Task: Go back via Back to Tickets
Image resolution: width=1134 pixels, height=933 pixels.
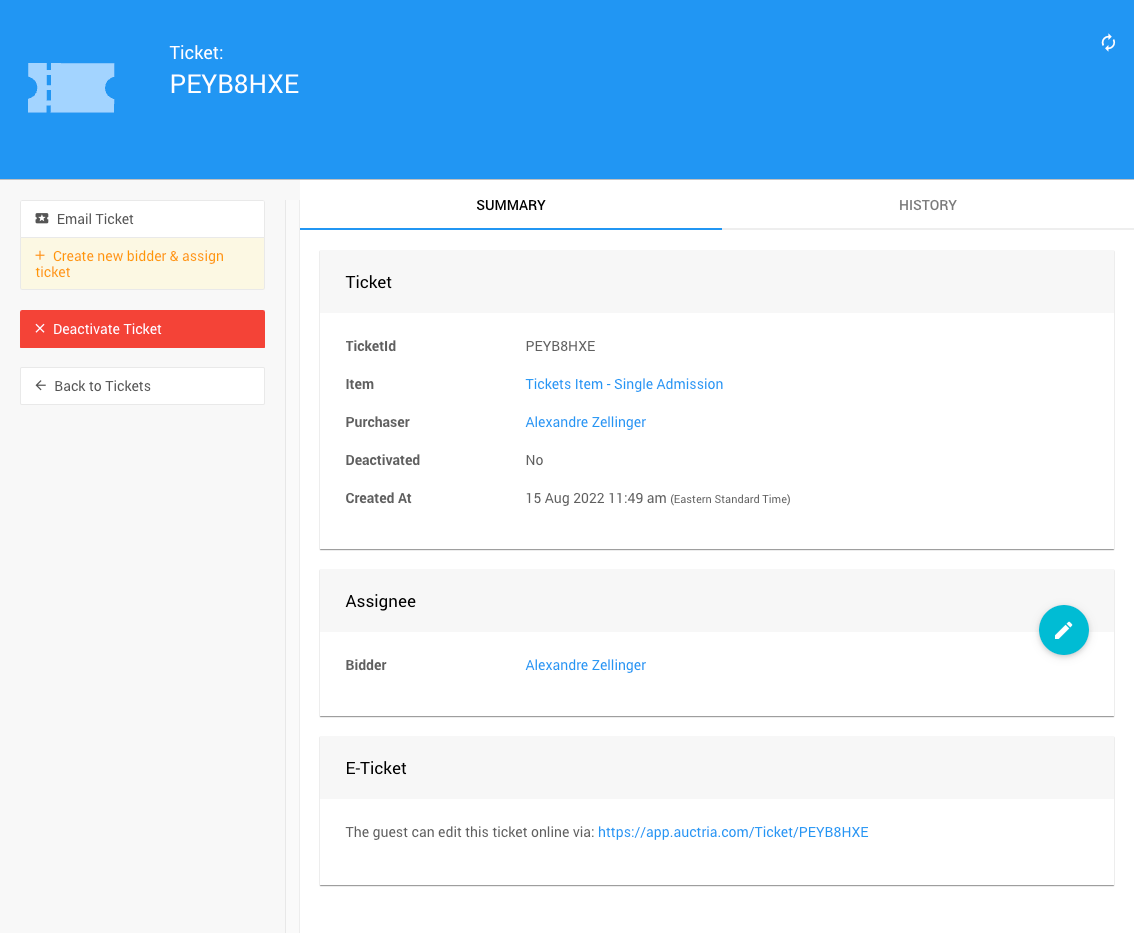Action: pyautogui.click(x=142, y=386)
